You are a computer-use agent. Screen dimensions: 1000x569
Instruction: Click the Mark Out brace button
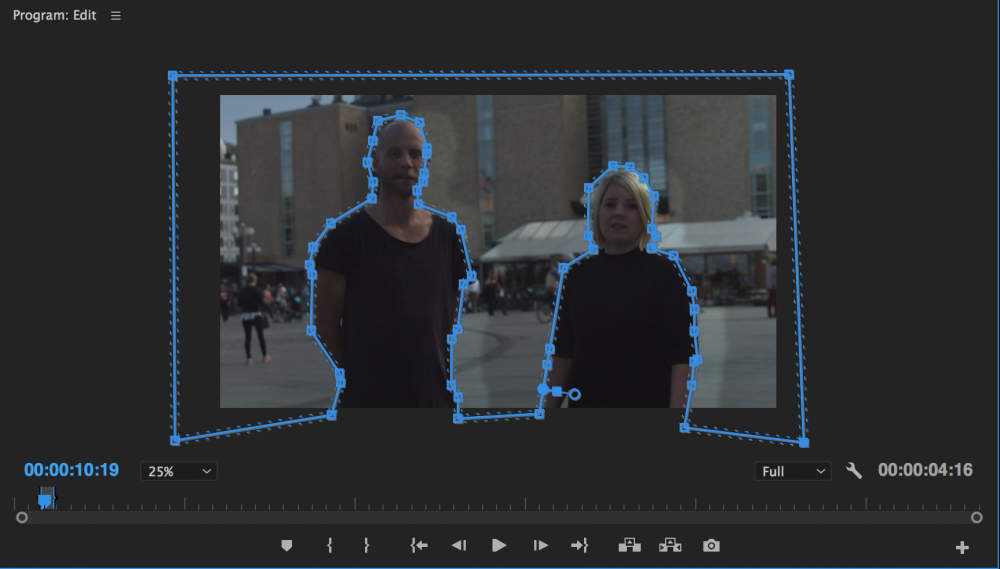367,545
